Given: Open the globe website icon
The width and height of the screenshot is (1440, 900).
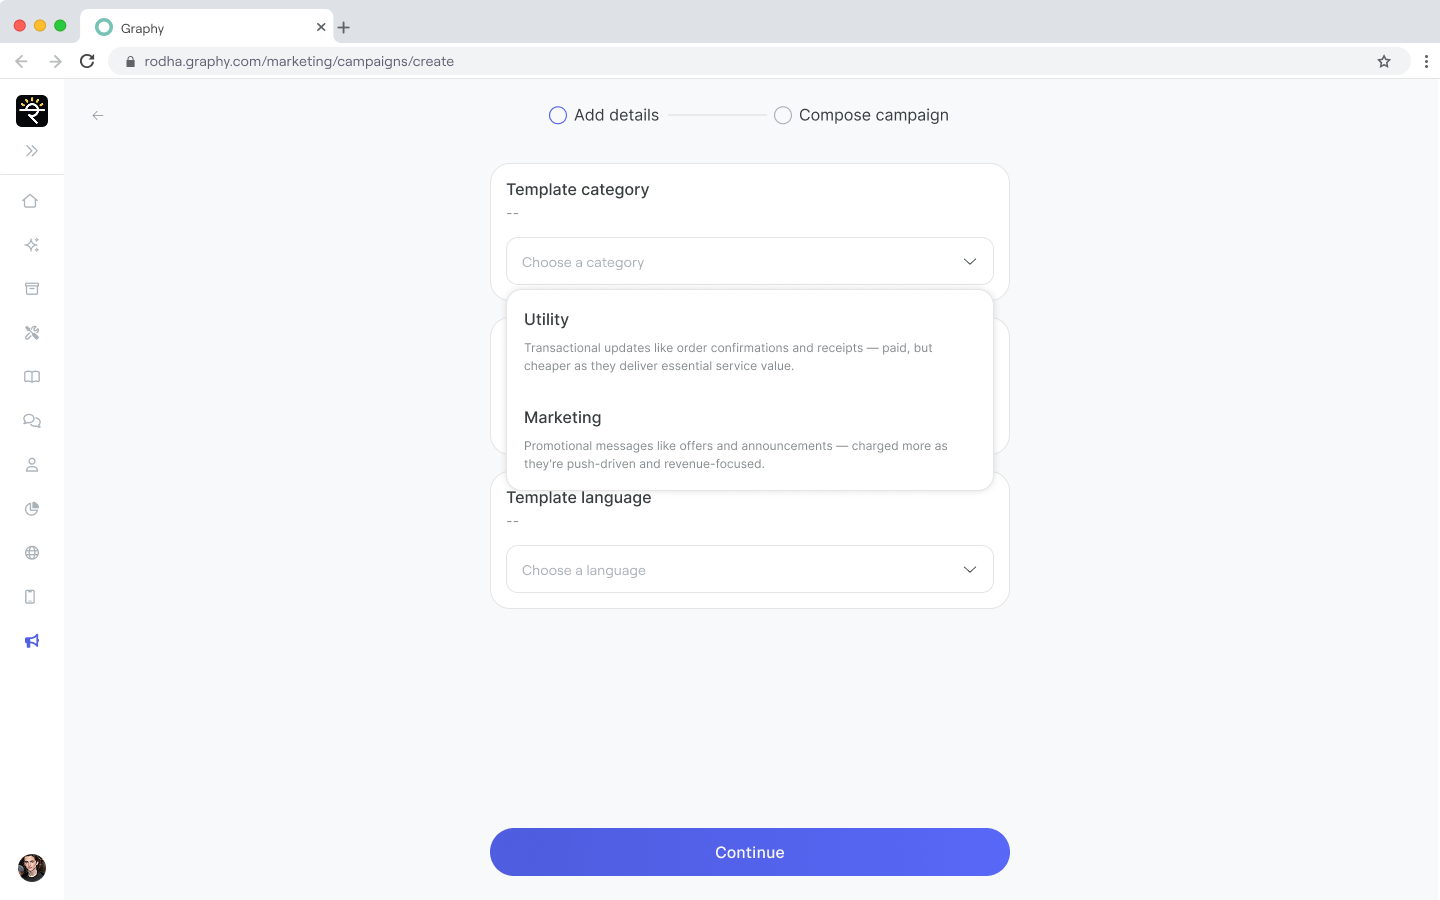Looking at the screenshot, I should tap(31, 553).
